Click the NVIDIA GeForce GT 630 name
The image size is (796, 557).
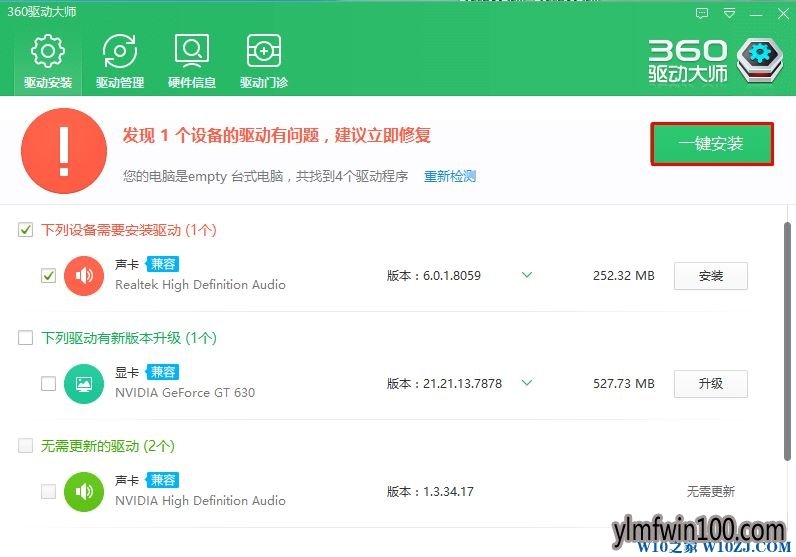click(x=185, y=392)
